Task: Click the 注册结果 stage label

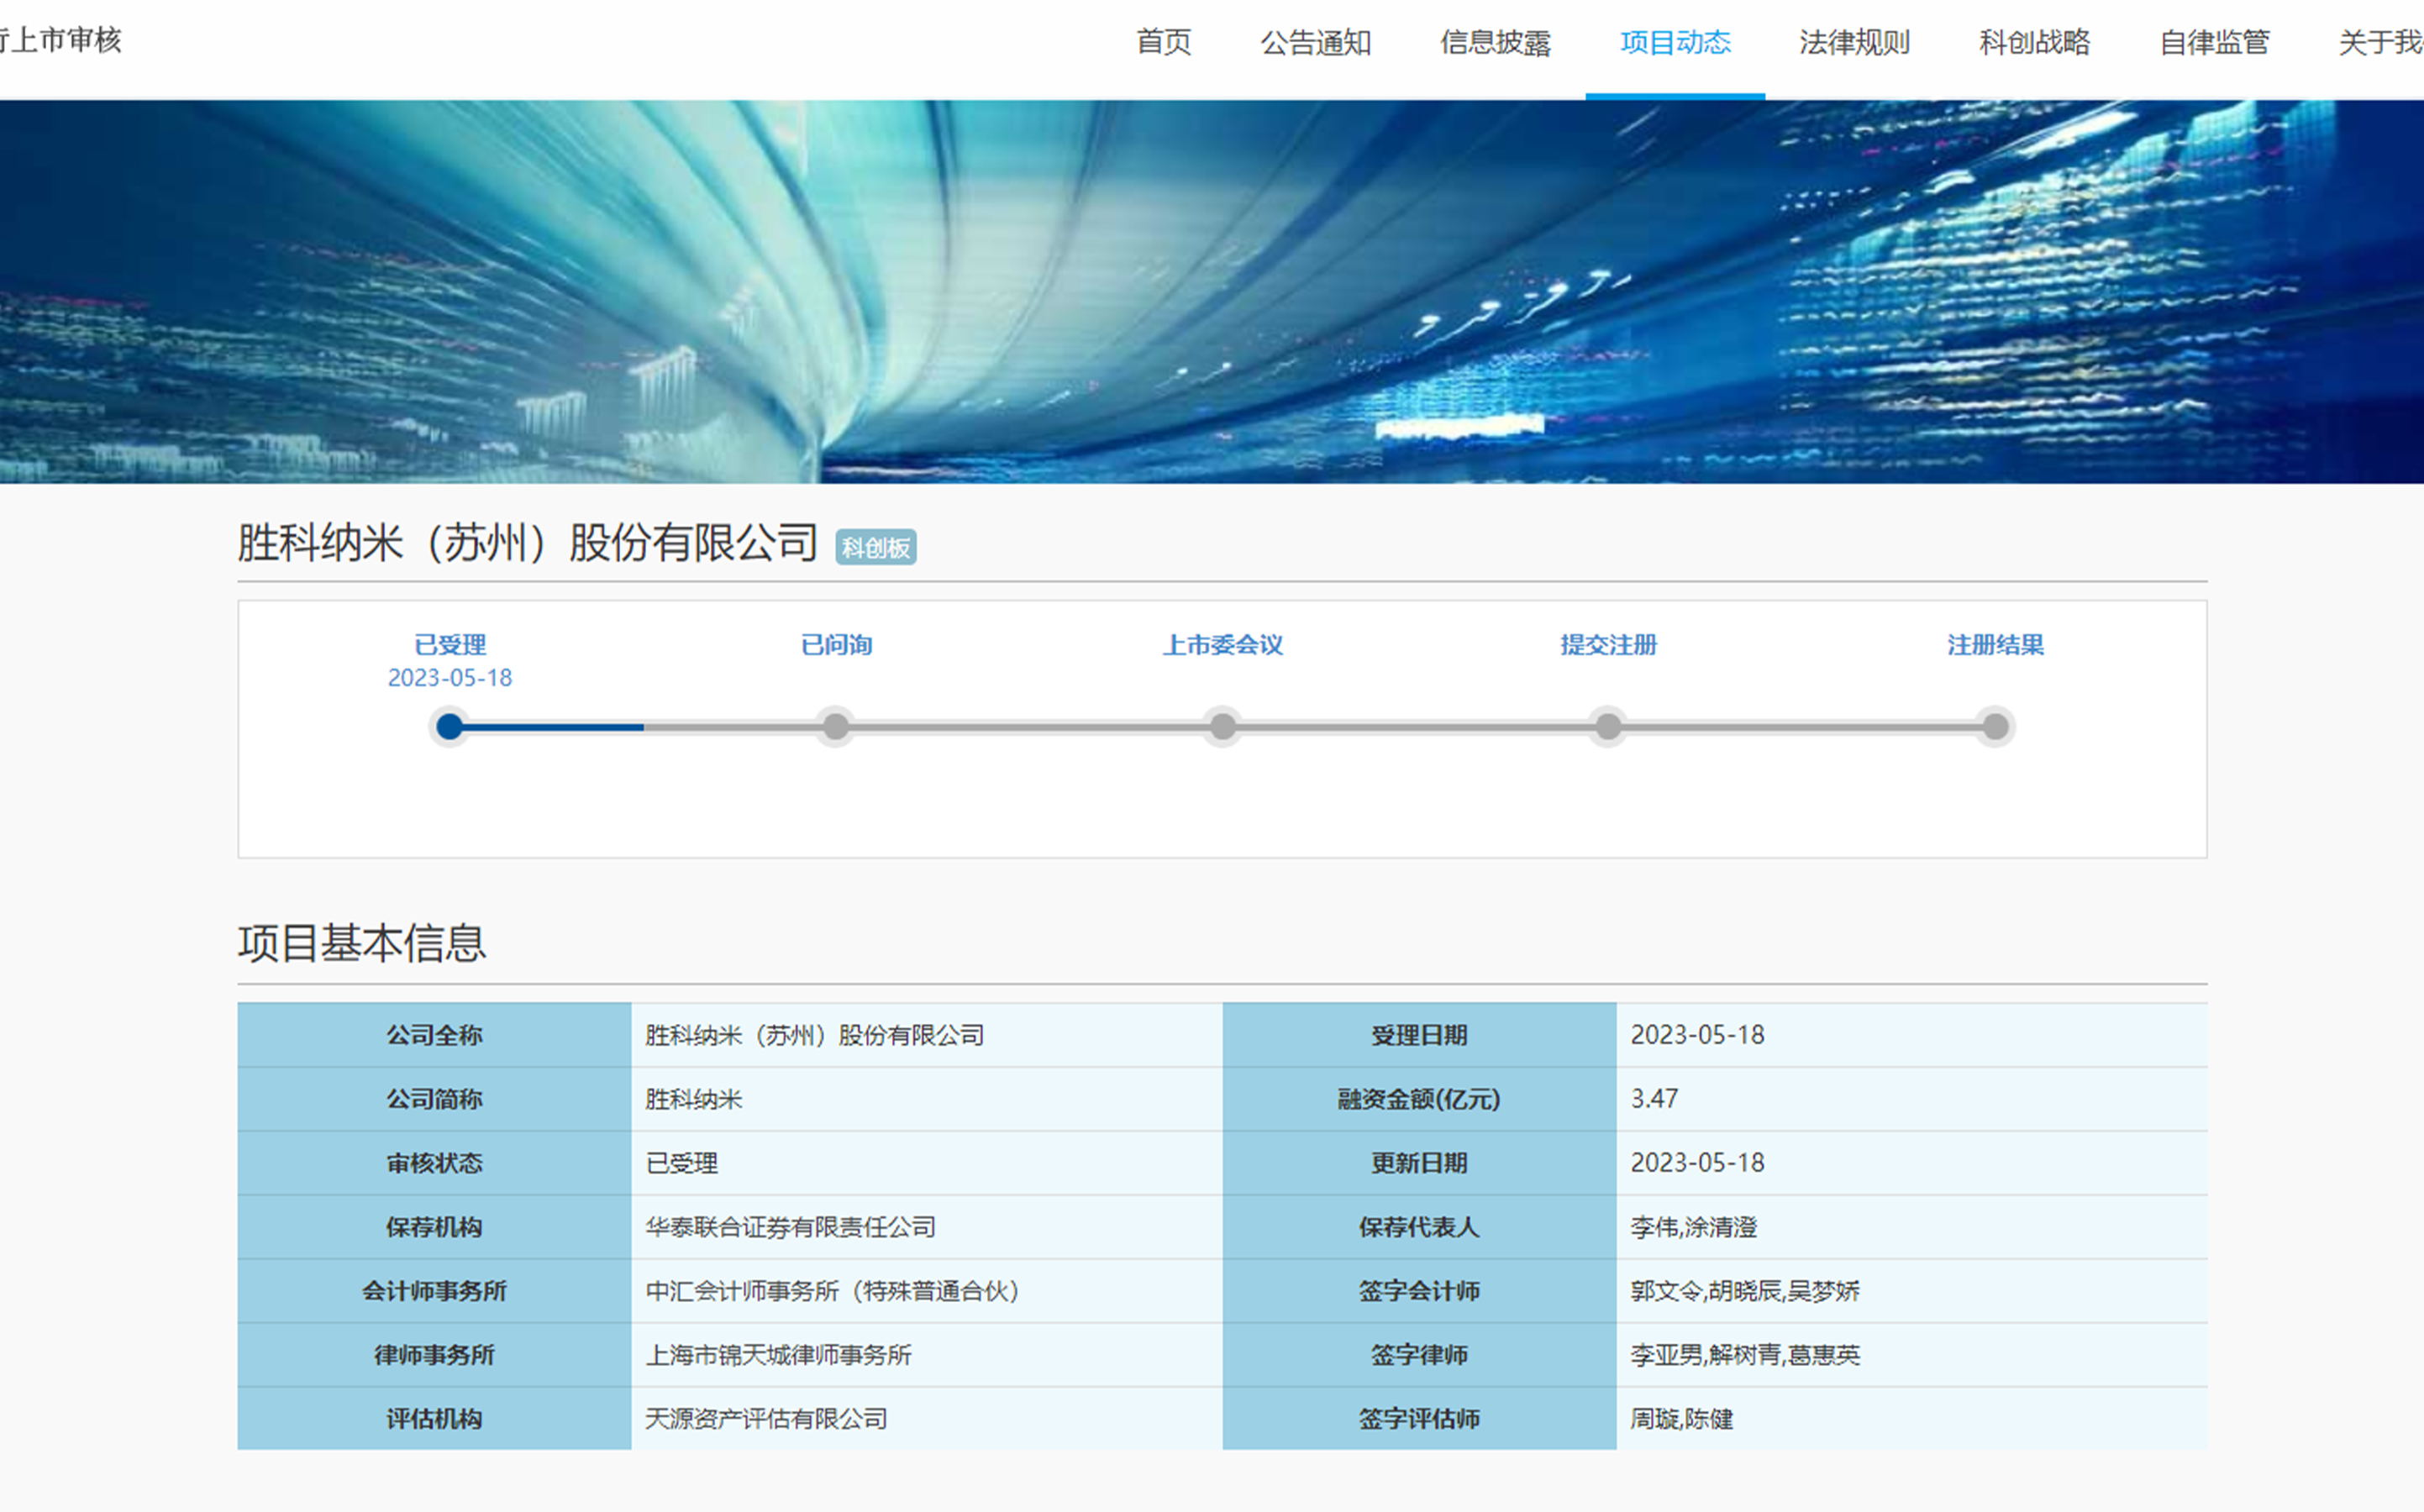Action: pos(1995,645)
